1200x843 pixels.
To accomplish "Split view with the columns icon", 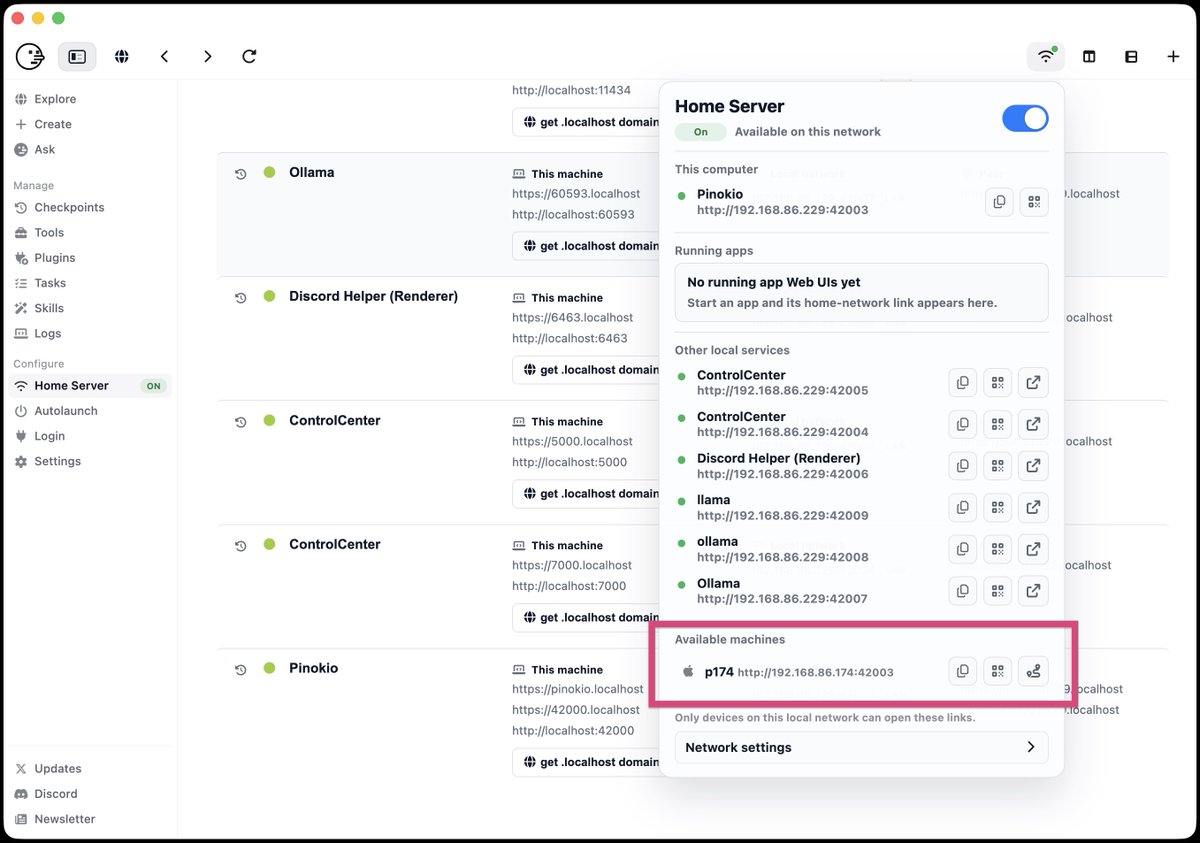I will pos(1089,57).
